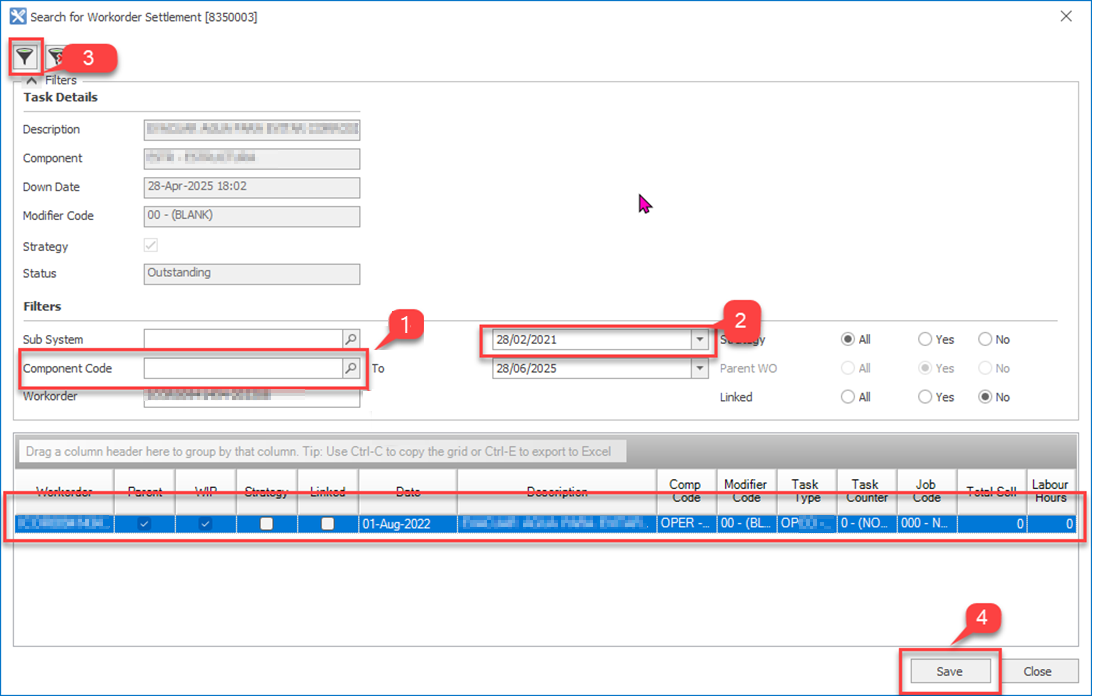
Task: Sort by Strategy column header
Action: 267,491
